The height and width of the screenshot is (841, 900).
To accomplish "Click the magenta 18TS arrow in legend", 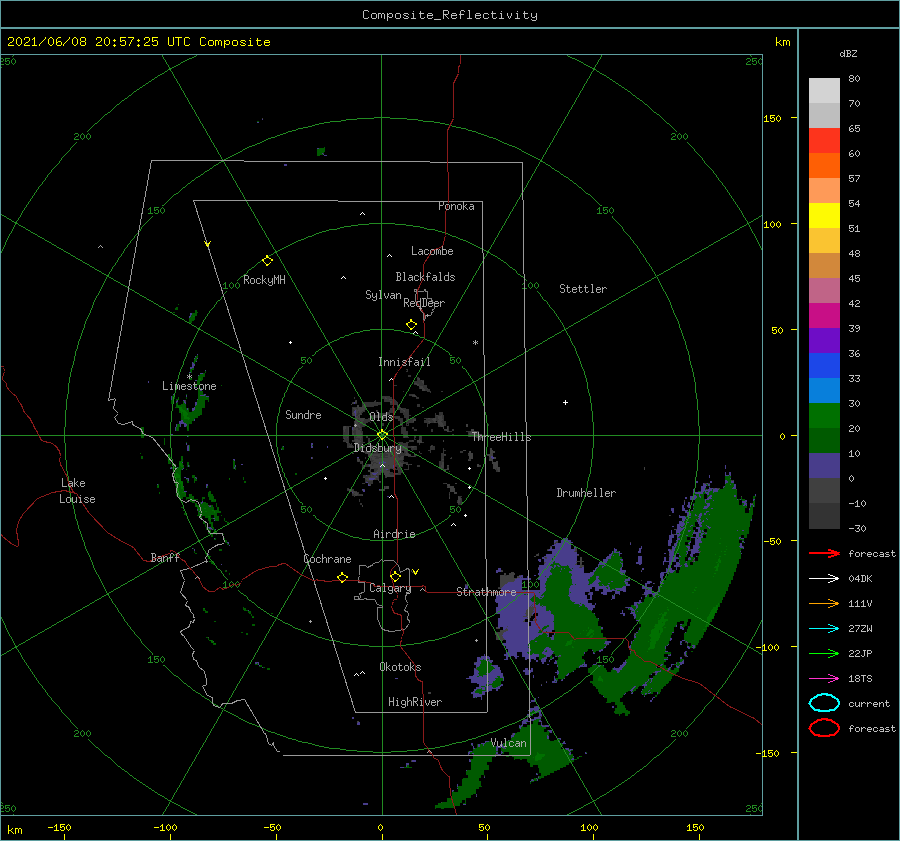I will [824, 679].
